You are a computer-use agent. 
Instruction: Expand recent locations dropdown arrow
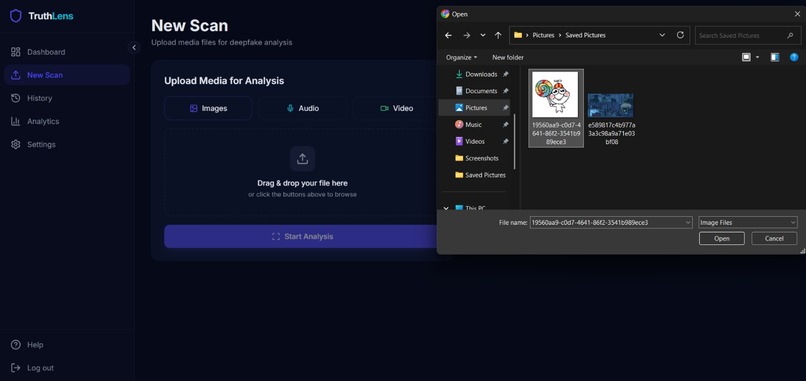point(483,35)
